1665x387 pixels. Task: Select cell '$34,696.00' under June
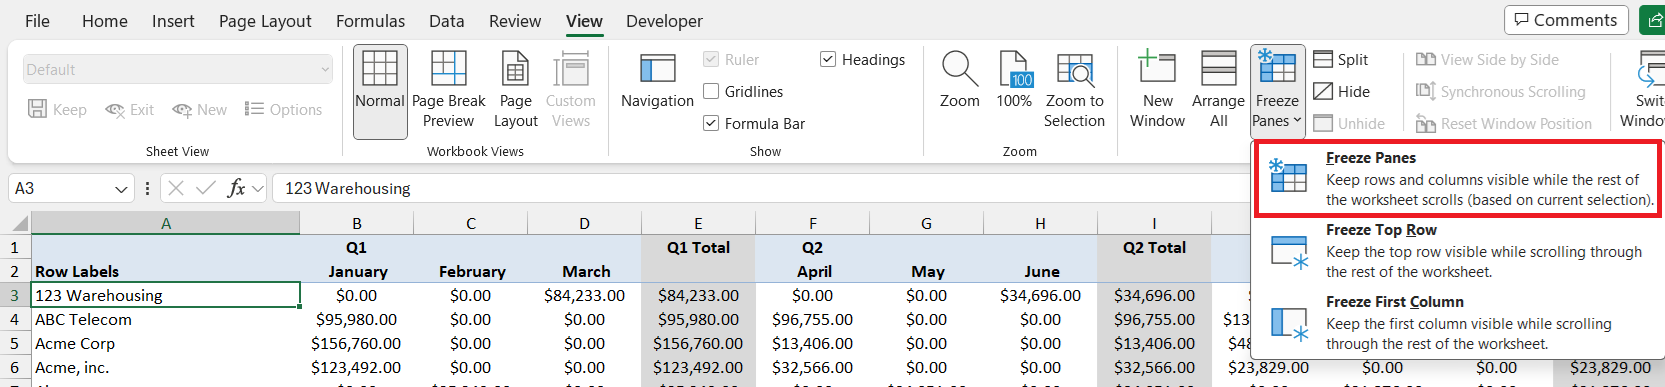tap(1041, 295)
